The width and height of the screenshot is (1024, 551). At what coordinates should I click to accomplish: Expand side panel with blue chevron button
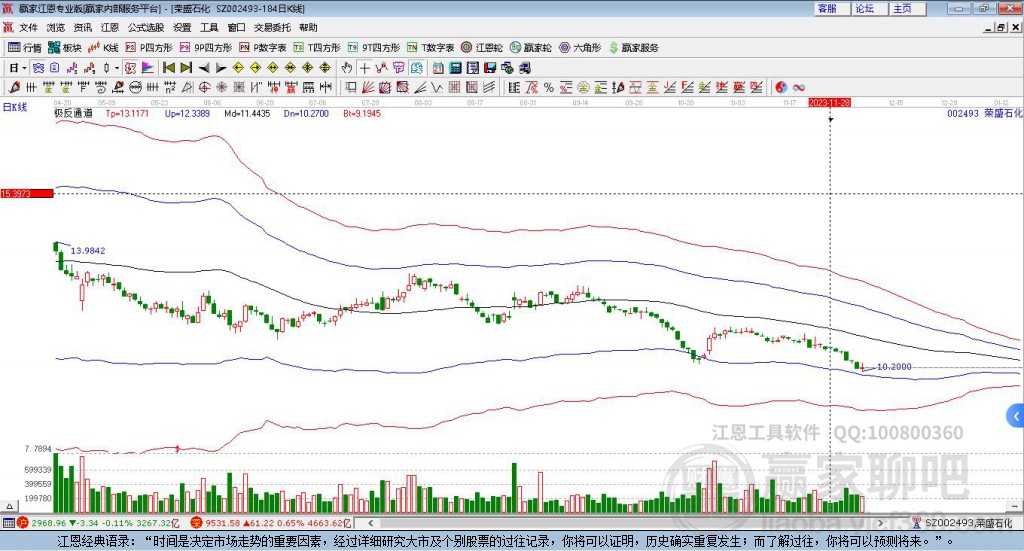coord(1016,415)
